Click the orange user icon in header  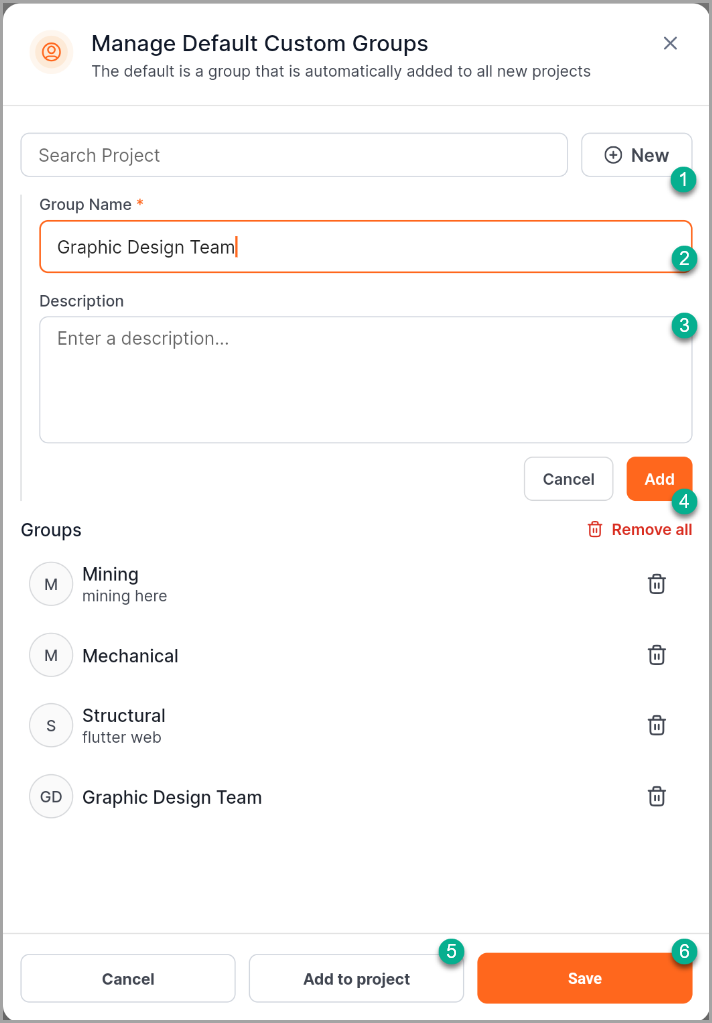(x=51, y=52)
